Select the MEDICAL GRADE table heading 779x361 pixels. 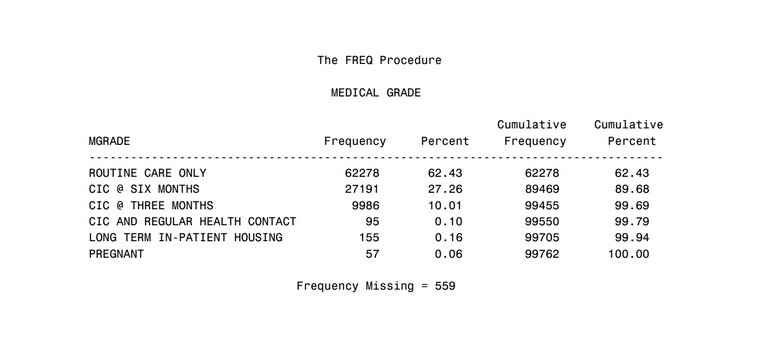(376, 93)
